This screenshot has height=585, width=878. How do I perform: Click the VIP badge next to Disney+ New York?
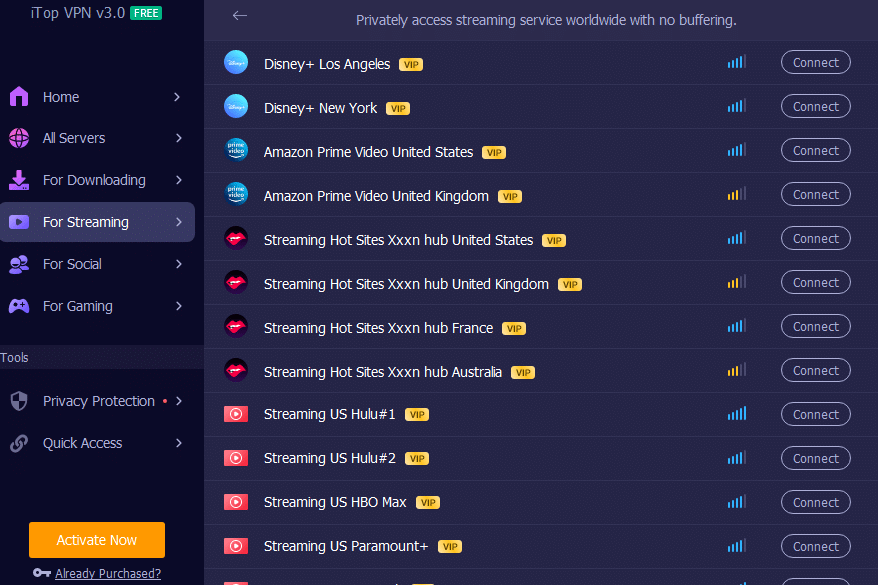pyautogui.click(x=398, y=108)
